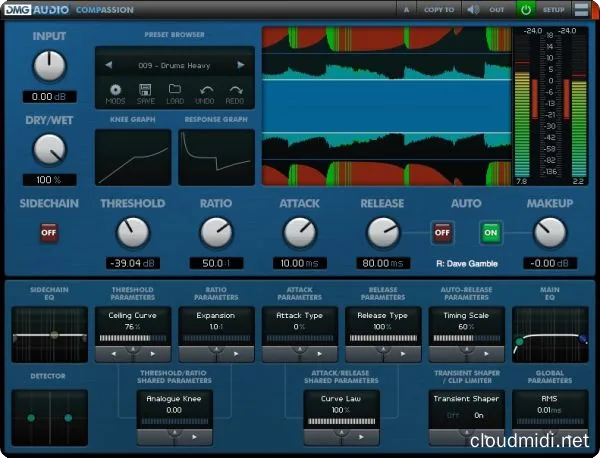Screen dimensions: 600x458
Task: Click next arrow under Expansion
Action: (x=236, y=354)
